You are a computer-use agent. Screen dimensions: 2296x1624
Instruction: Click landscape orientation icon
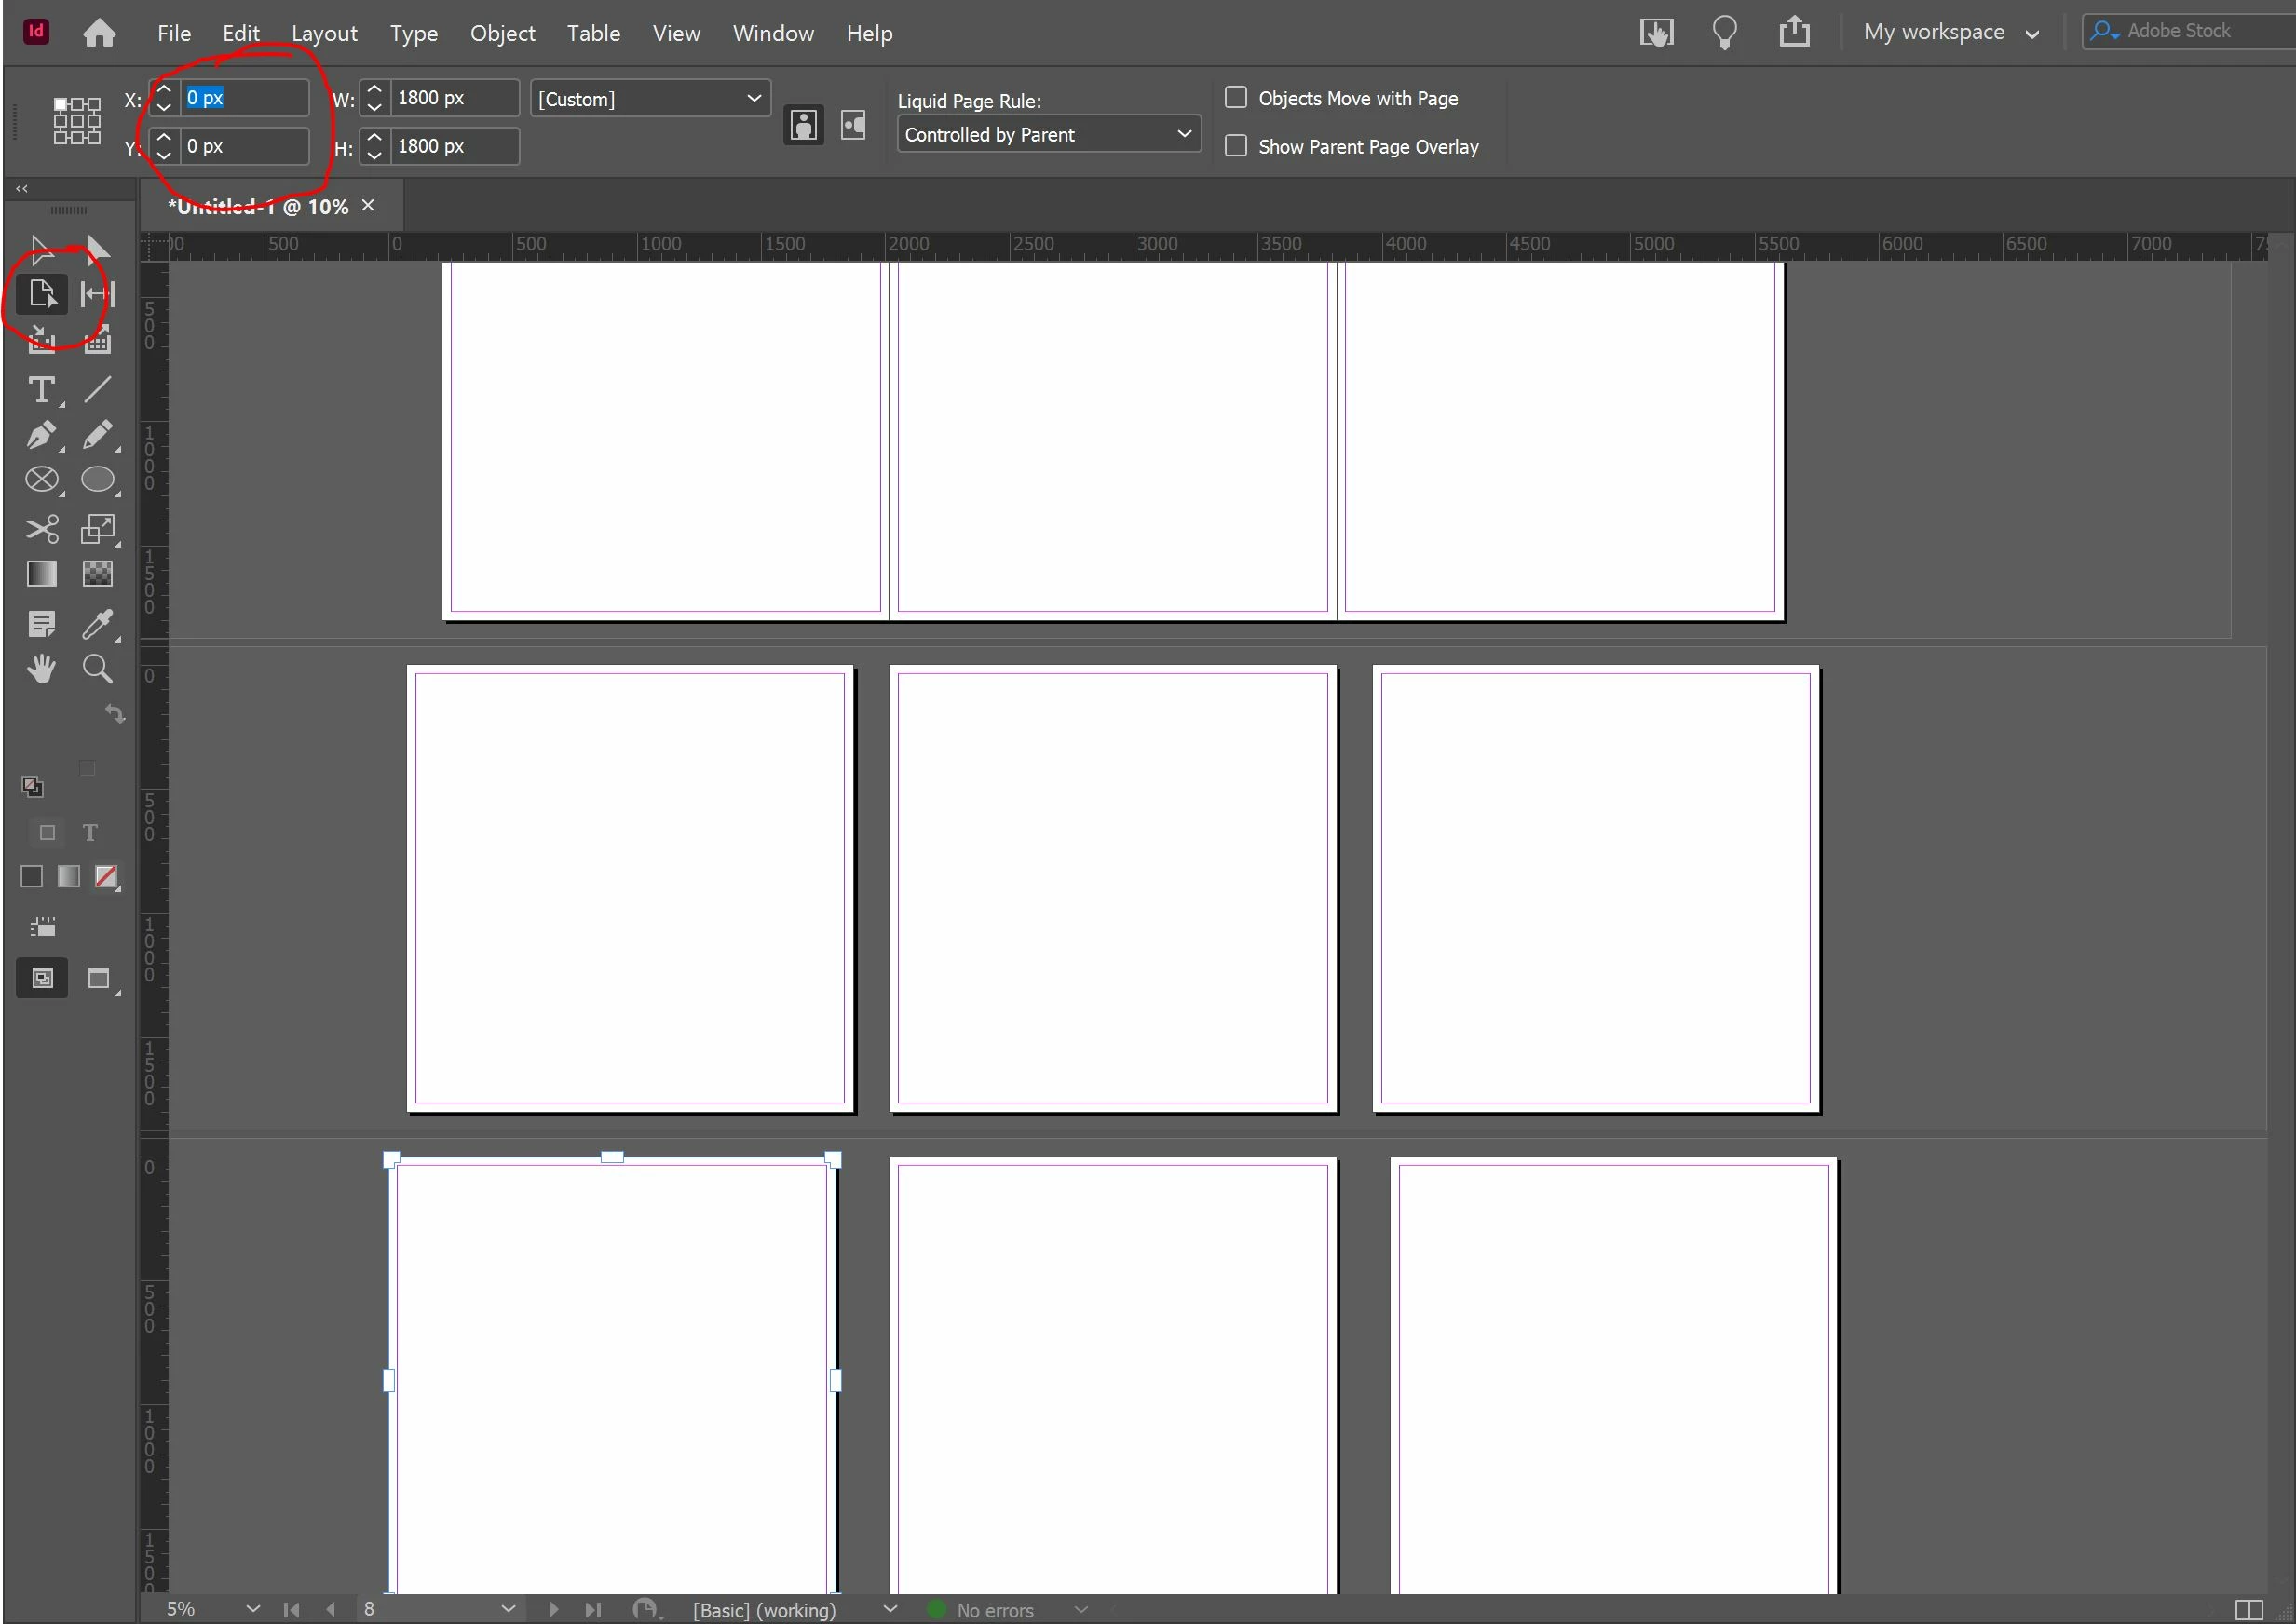(853, 125)
